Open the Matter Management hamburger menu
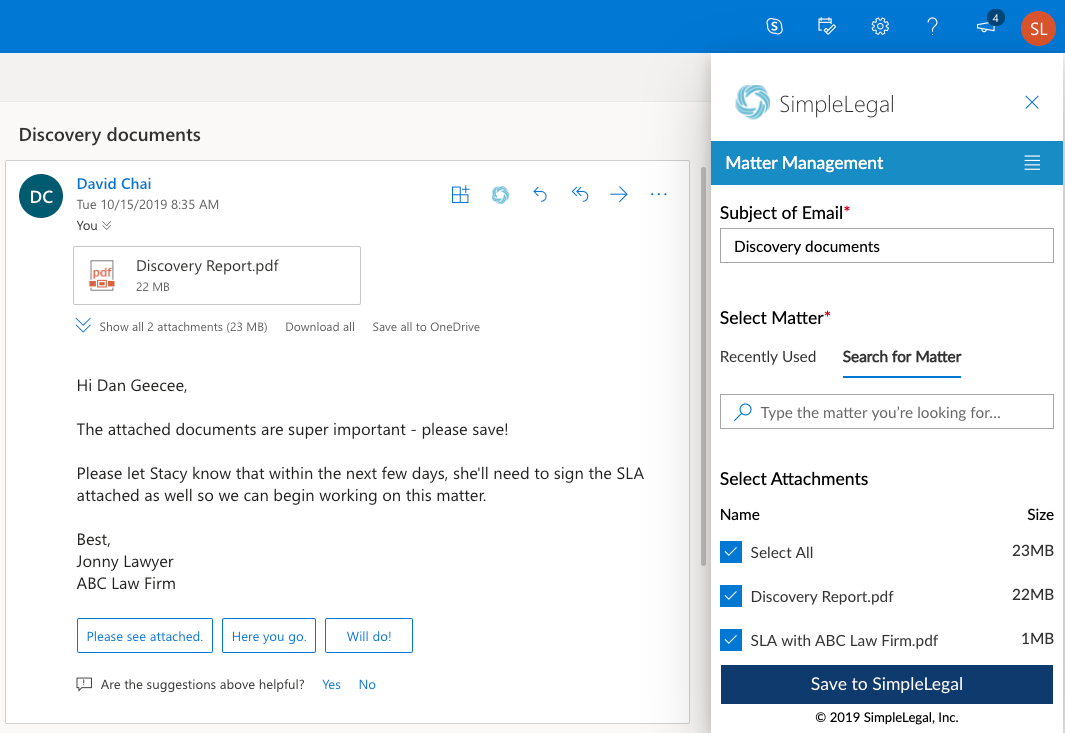This screenshot has height=733, width=1065. [x=1032, y=163]
